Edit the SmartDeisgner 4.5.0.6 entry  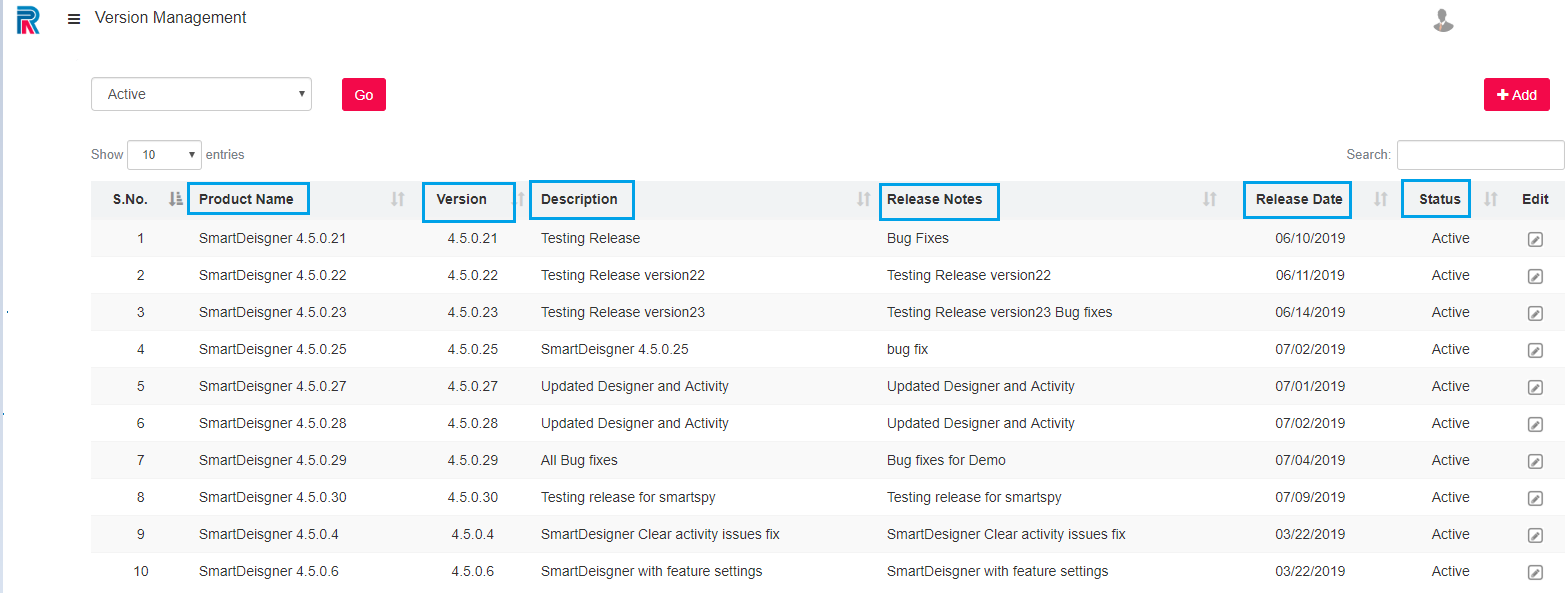(x=1535, y=571)
